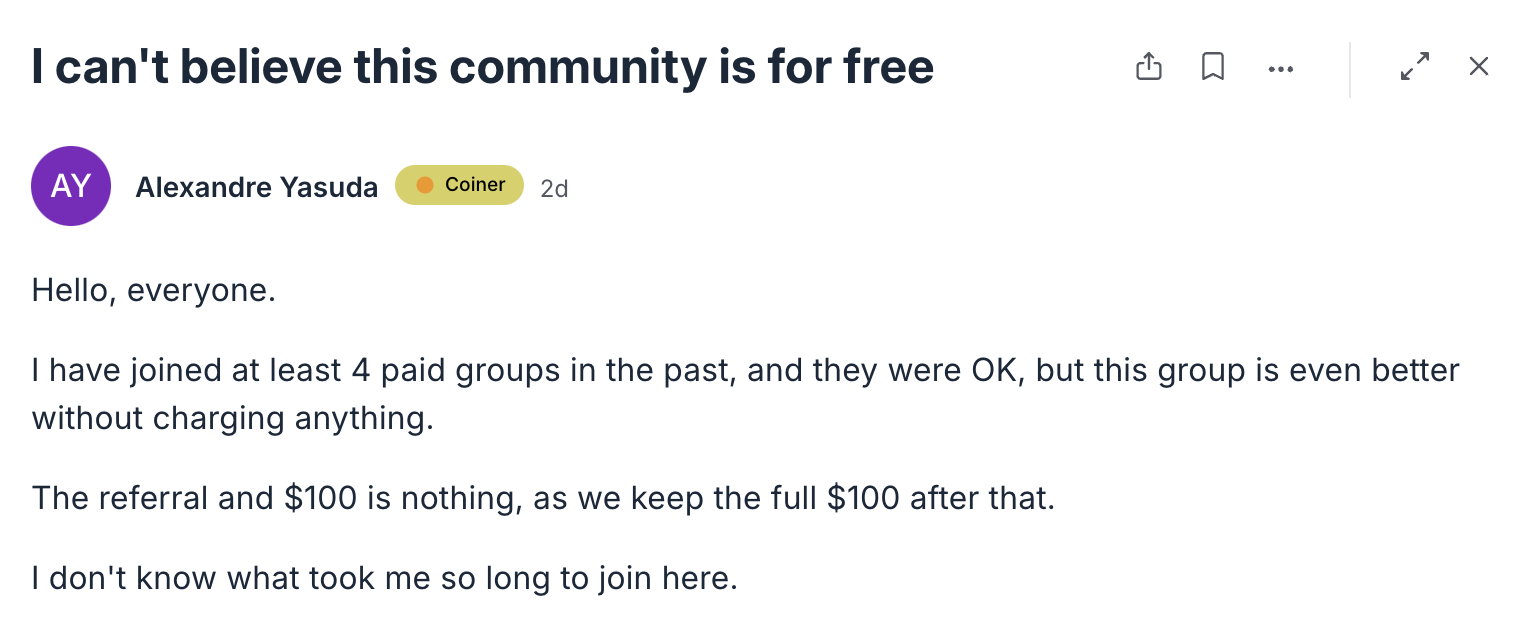Click the post title heading

coord(482,67)
